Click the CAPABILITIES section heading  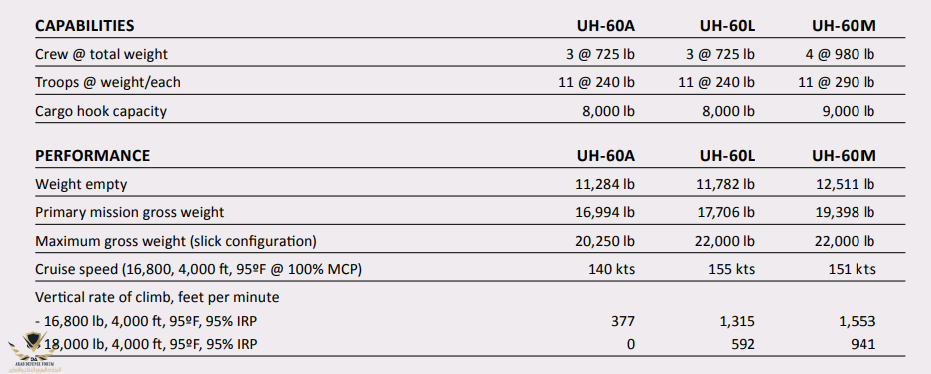(x=84, y=26)
